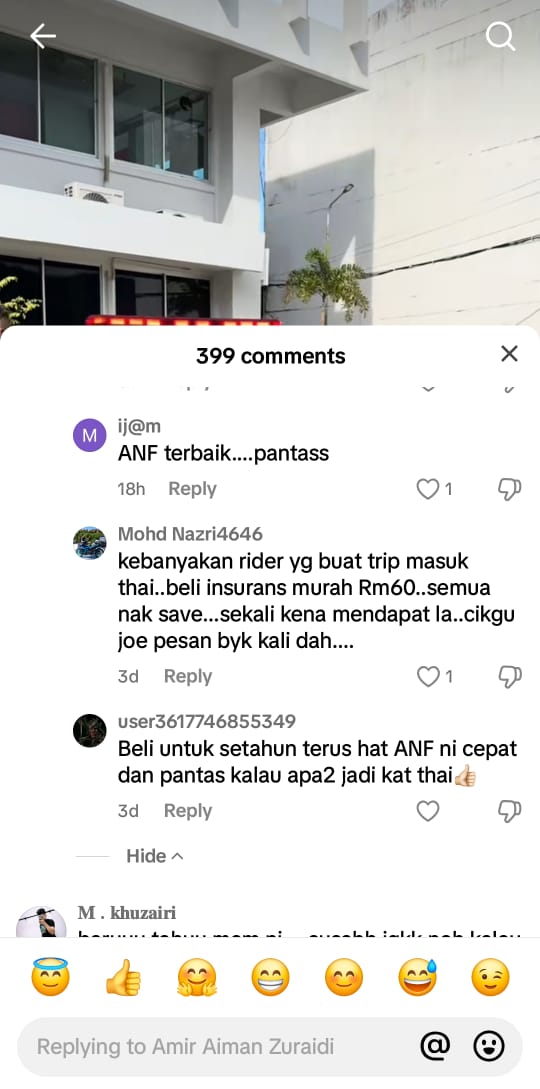Dislike Mohd Nazri4646's comment
Screen dimensions: 540x1089
510,676
